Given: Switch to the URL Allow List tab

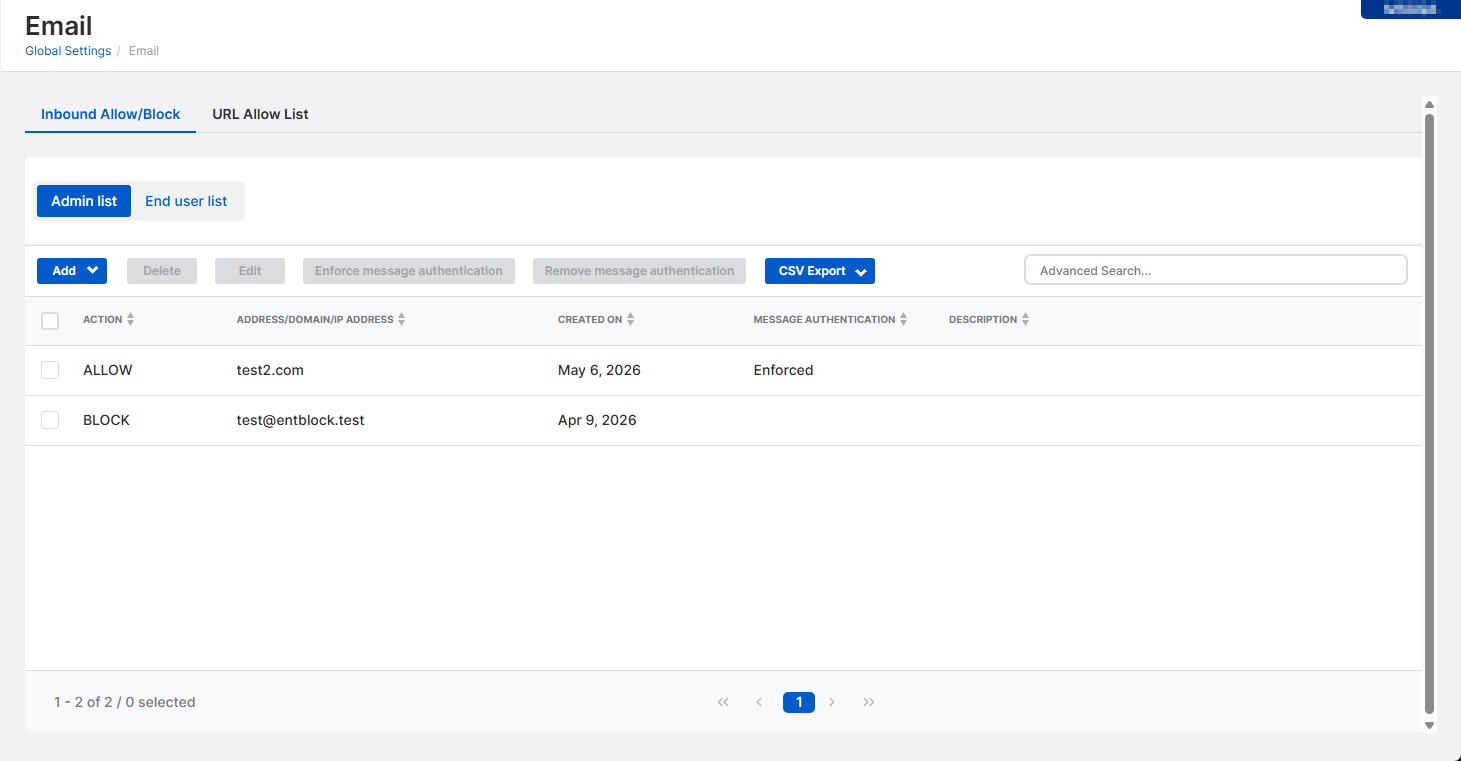Looking at the screenshot, I should tap(260, 114).
